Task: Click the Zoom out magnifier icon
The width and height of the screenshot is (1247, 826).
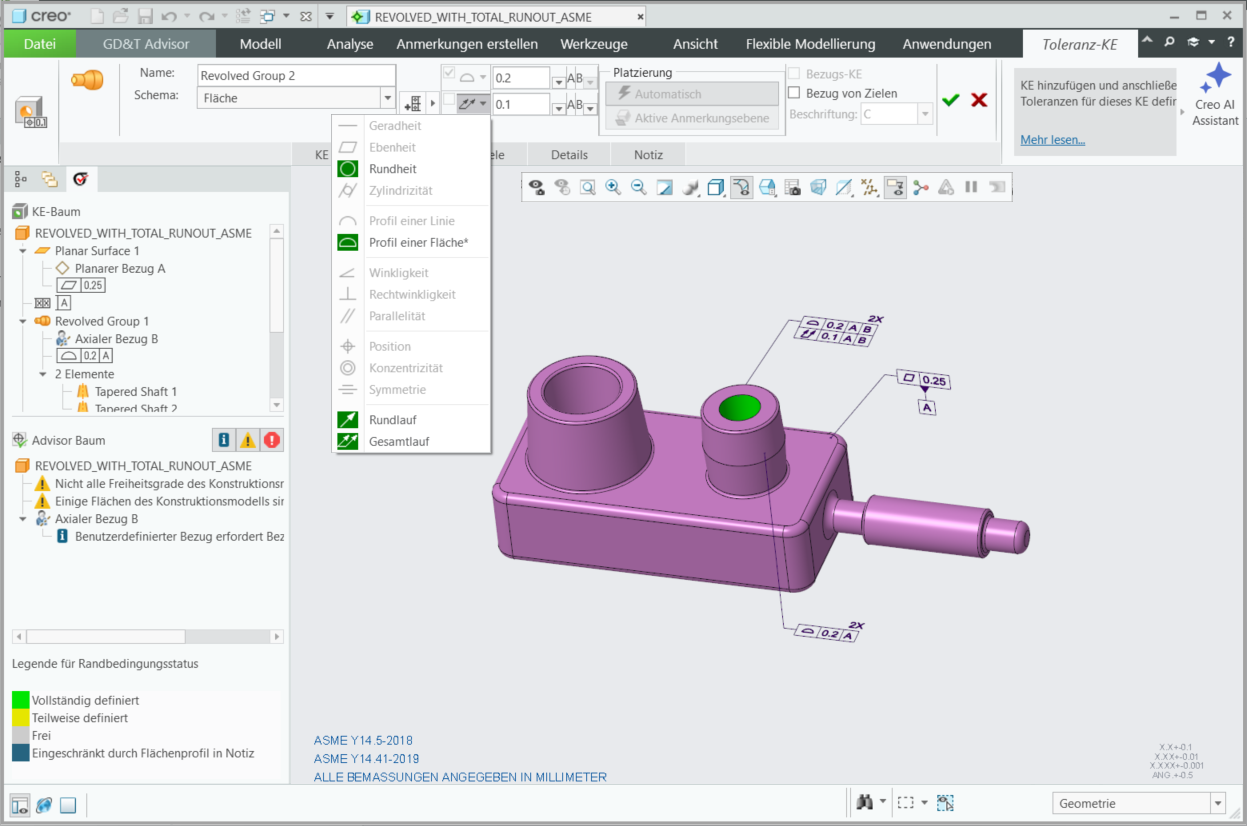Action: tap(638, 187)
